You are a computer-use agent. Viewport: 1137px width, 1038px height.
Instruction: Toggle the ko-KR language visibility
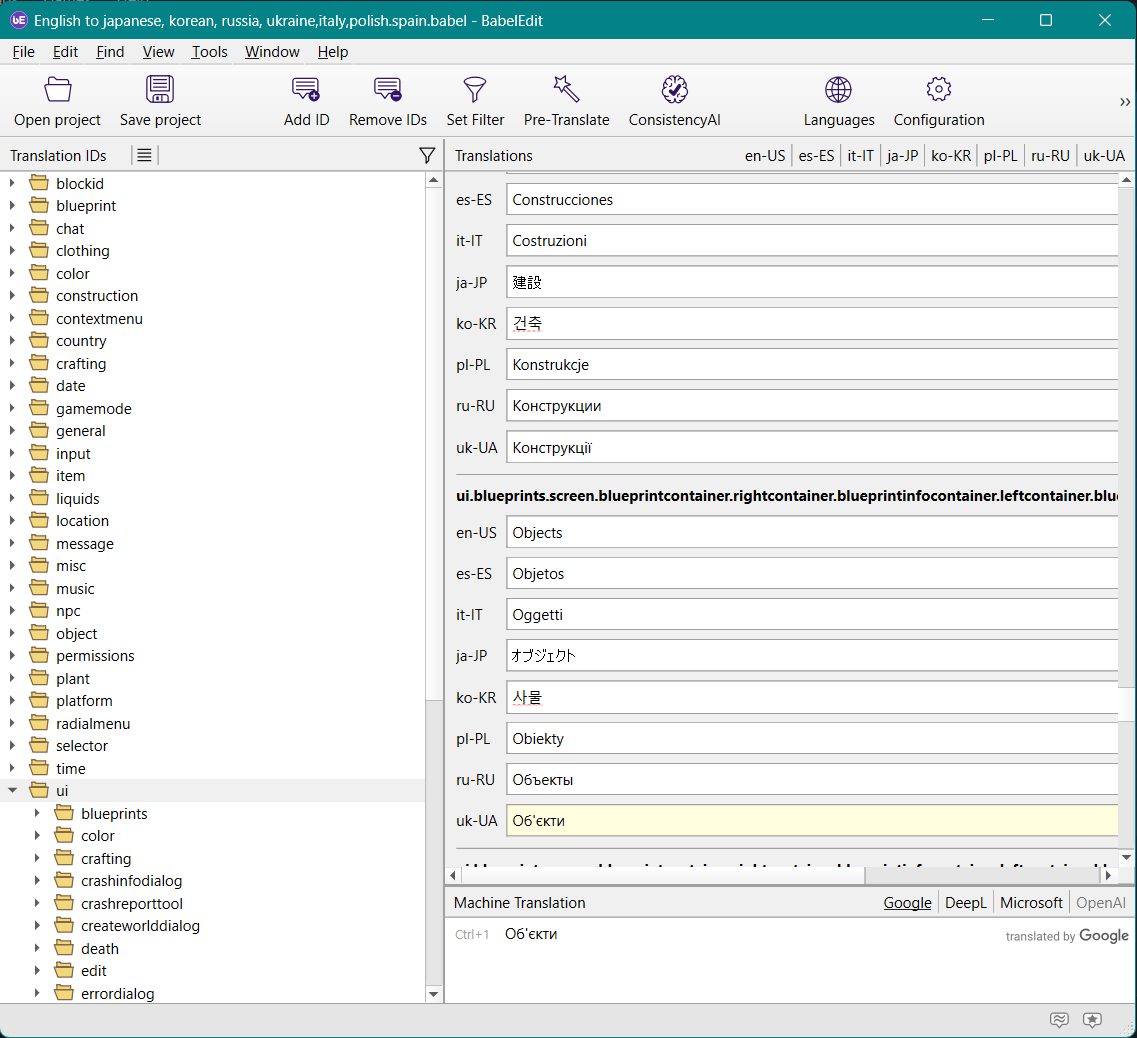tap(950, 156)
